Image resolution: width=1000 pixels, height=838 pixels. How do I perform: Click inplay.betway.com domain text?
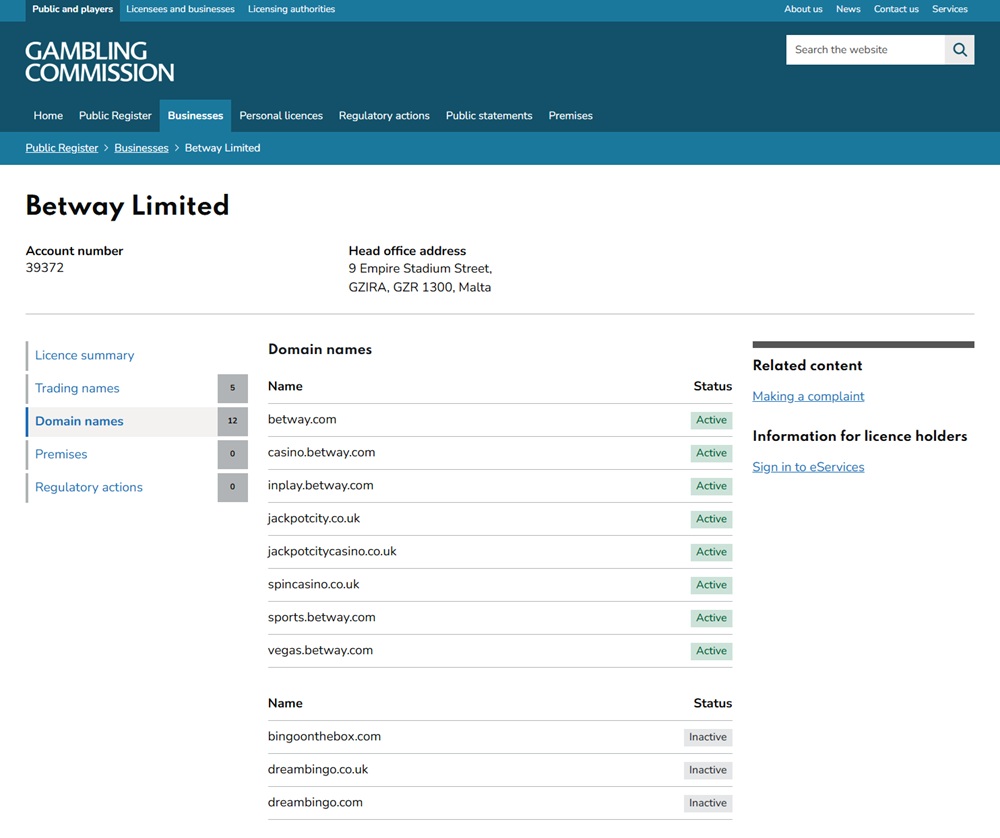click(321, 486)
